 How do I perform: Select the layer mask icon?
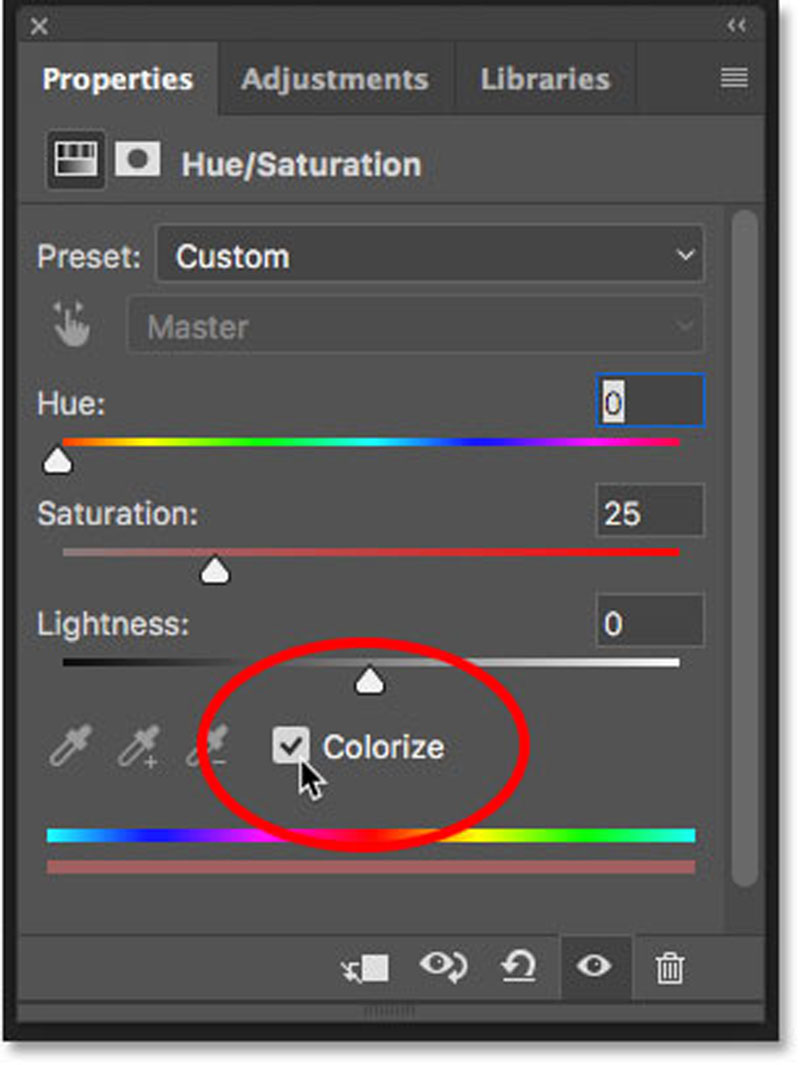pos(138,161)
